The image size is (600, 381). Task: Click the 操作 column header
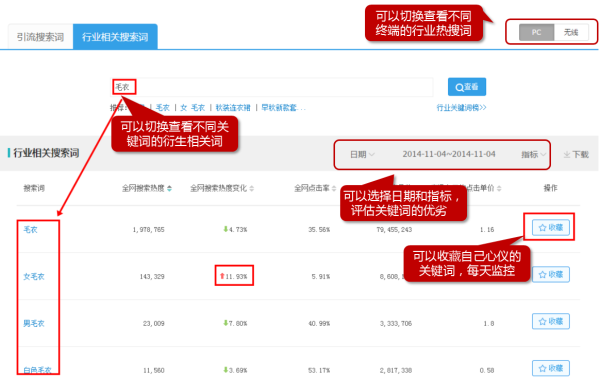pos(550,188)
